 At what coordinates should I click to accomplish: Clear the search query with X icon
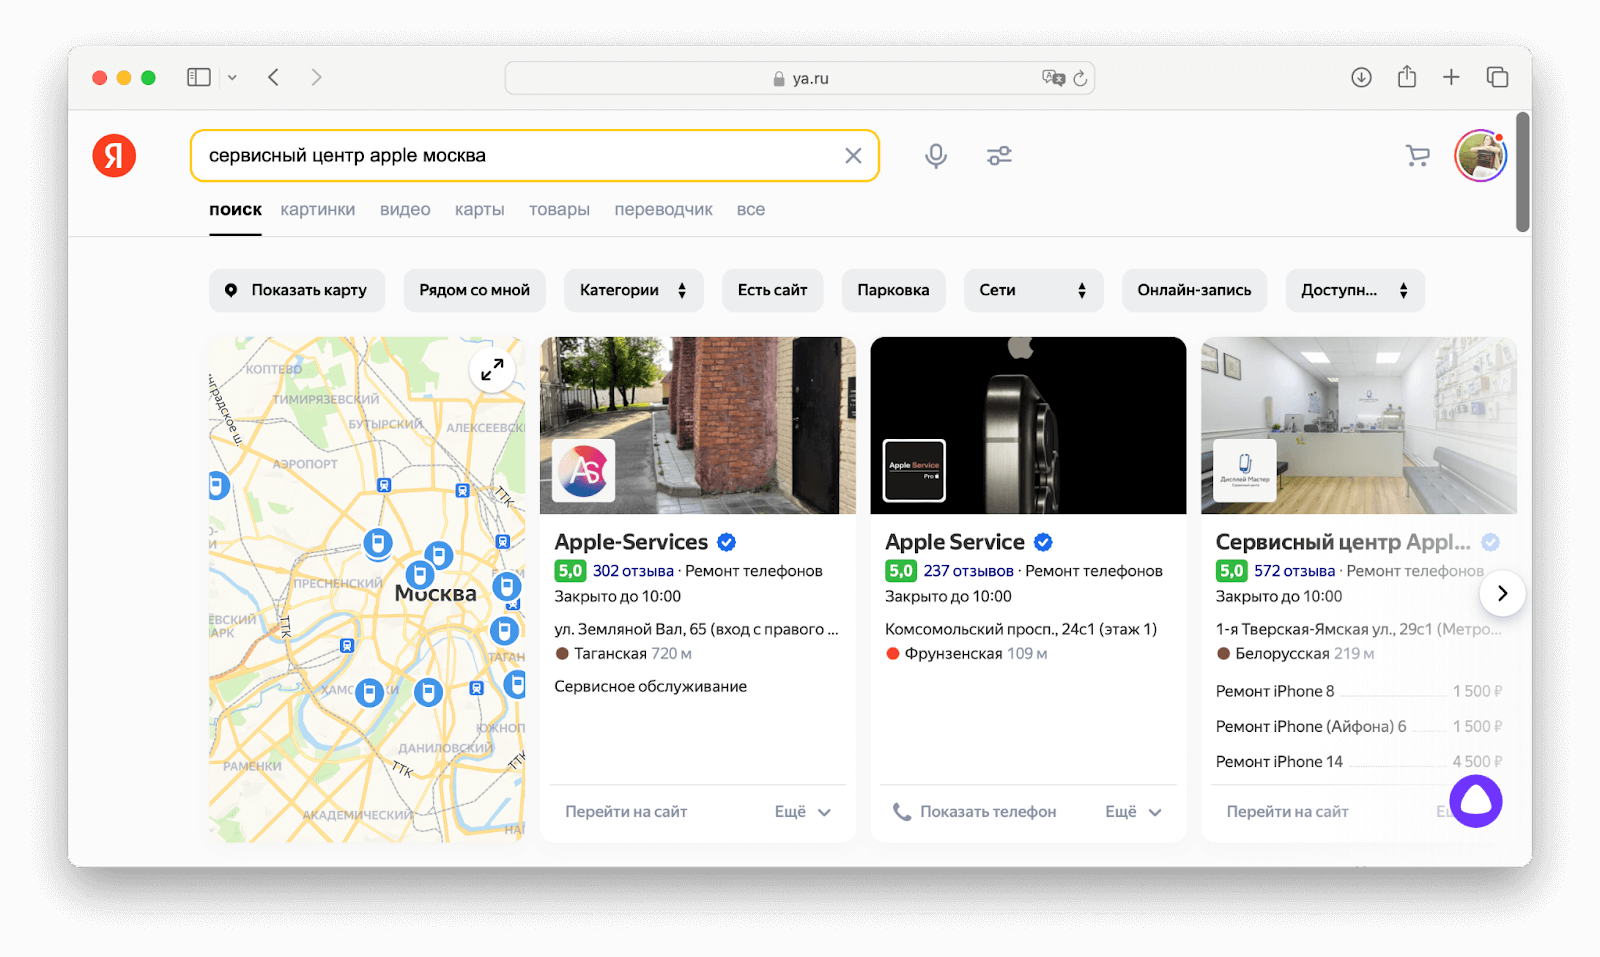coord(853,156)
